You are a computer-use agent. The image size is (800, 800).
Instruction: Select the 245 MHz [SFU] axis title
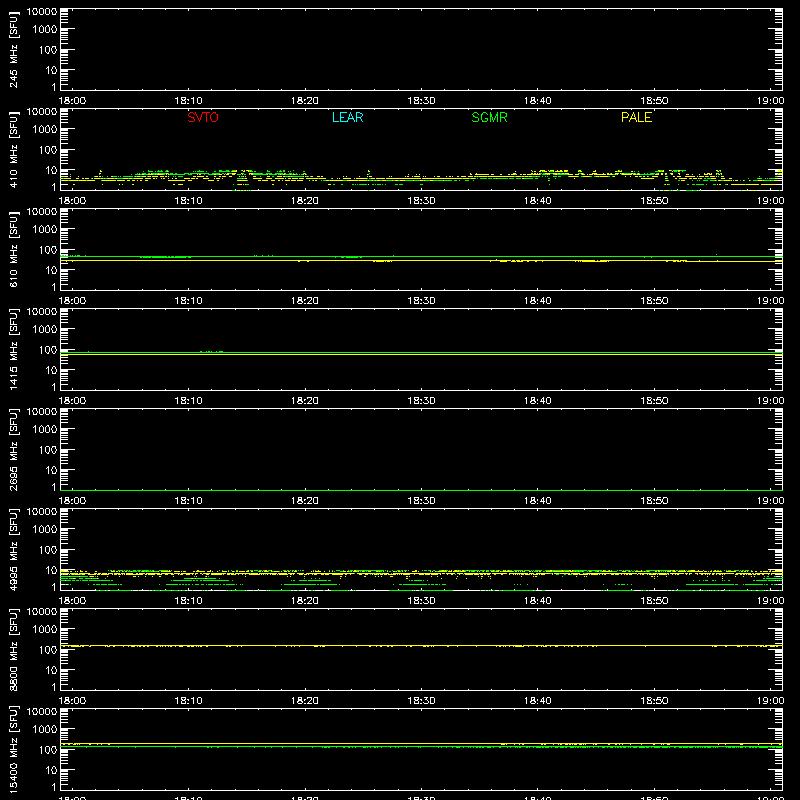pyautogui.click(x=13, y=50)
